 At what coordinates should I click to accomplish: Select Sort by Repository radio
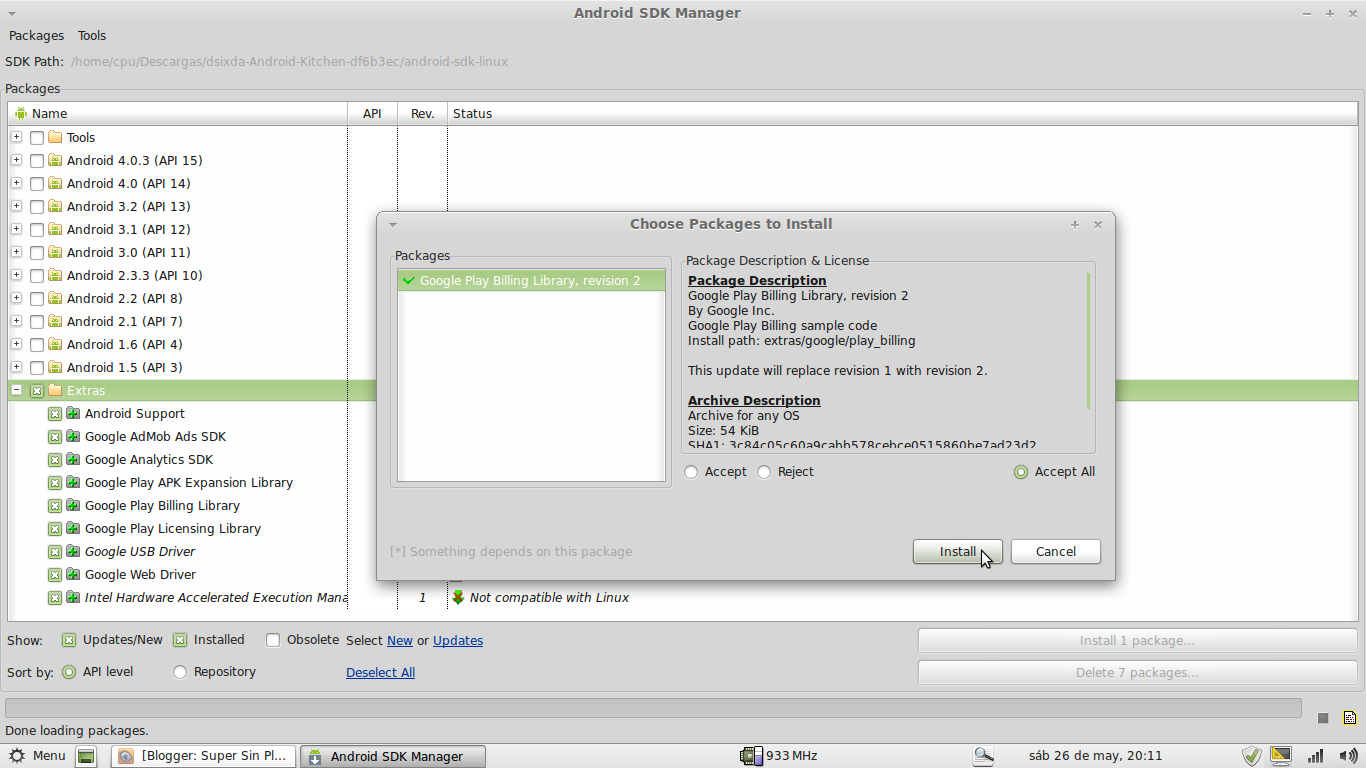click(180, 672)
